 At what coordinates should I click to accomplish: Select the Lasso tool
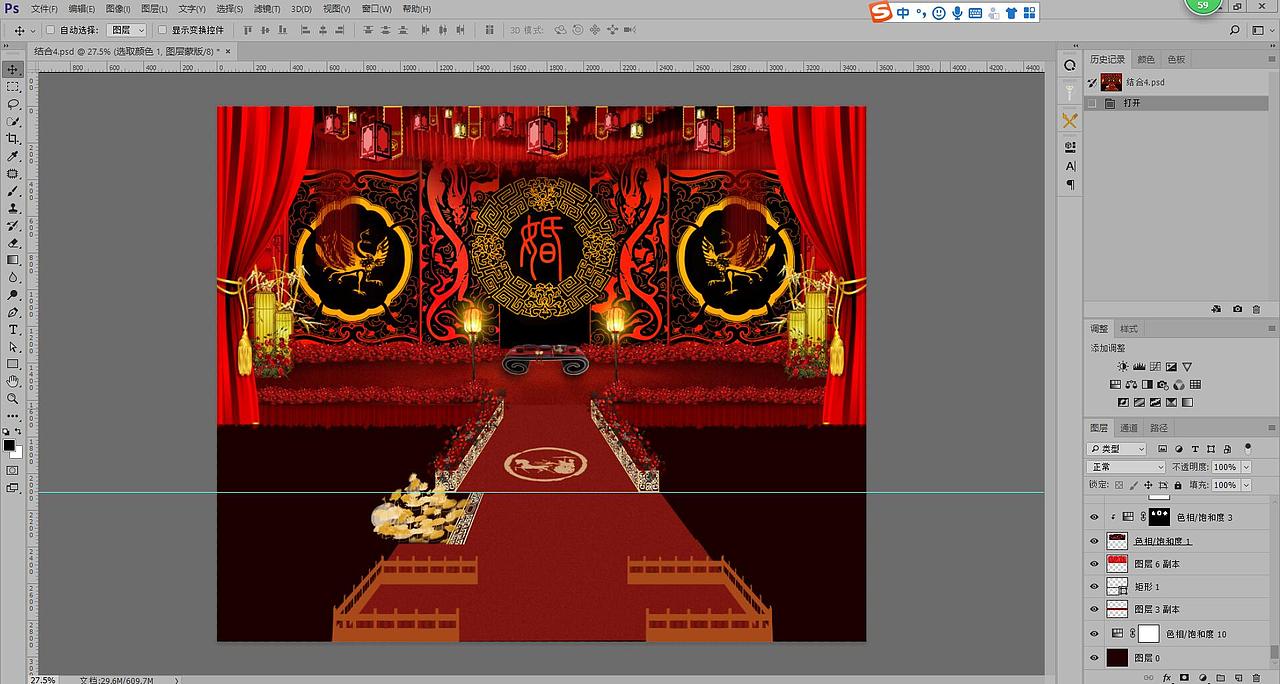click(x=13, y=104)
